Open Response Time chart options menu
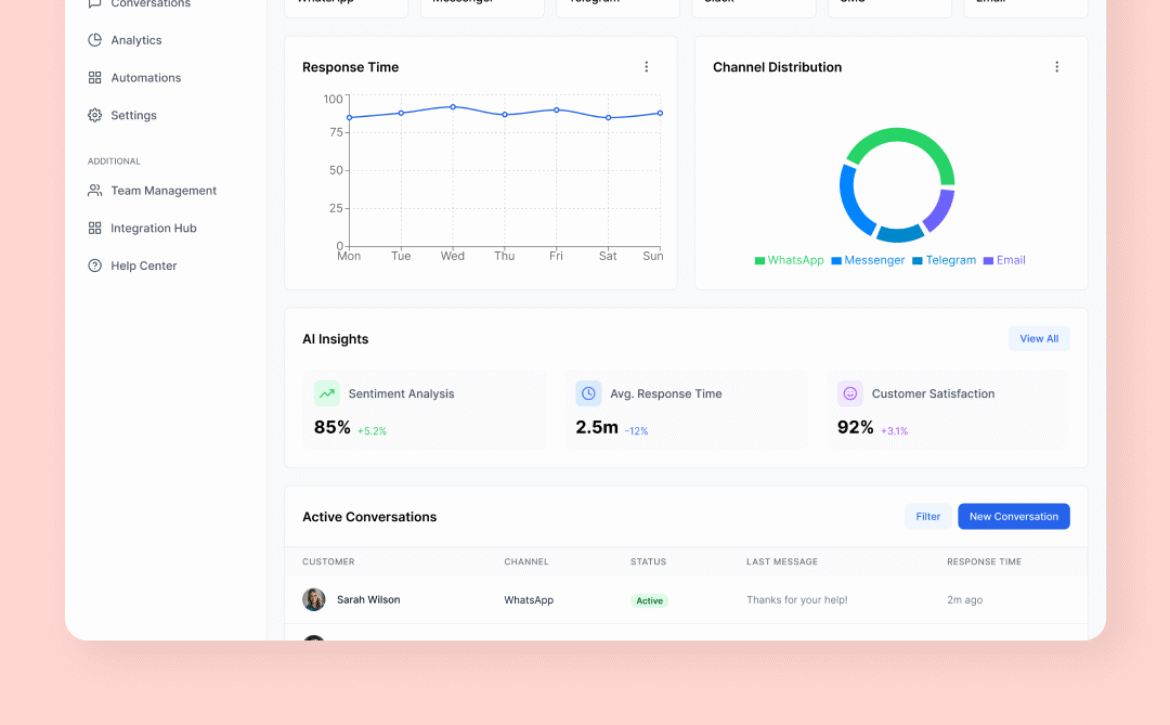The height and width of the screenshot is (725, 1170). [x=646, y=67]
